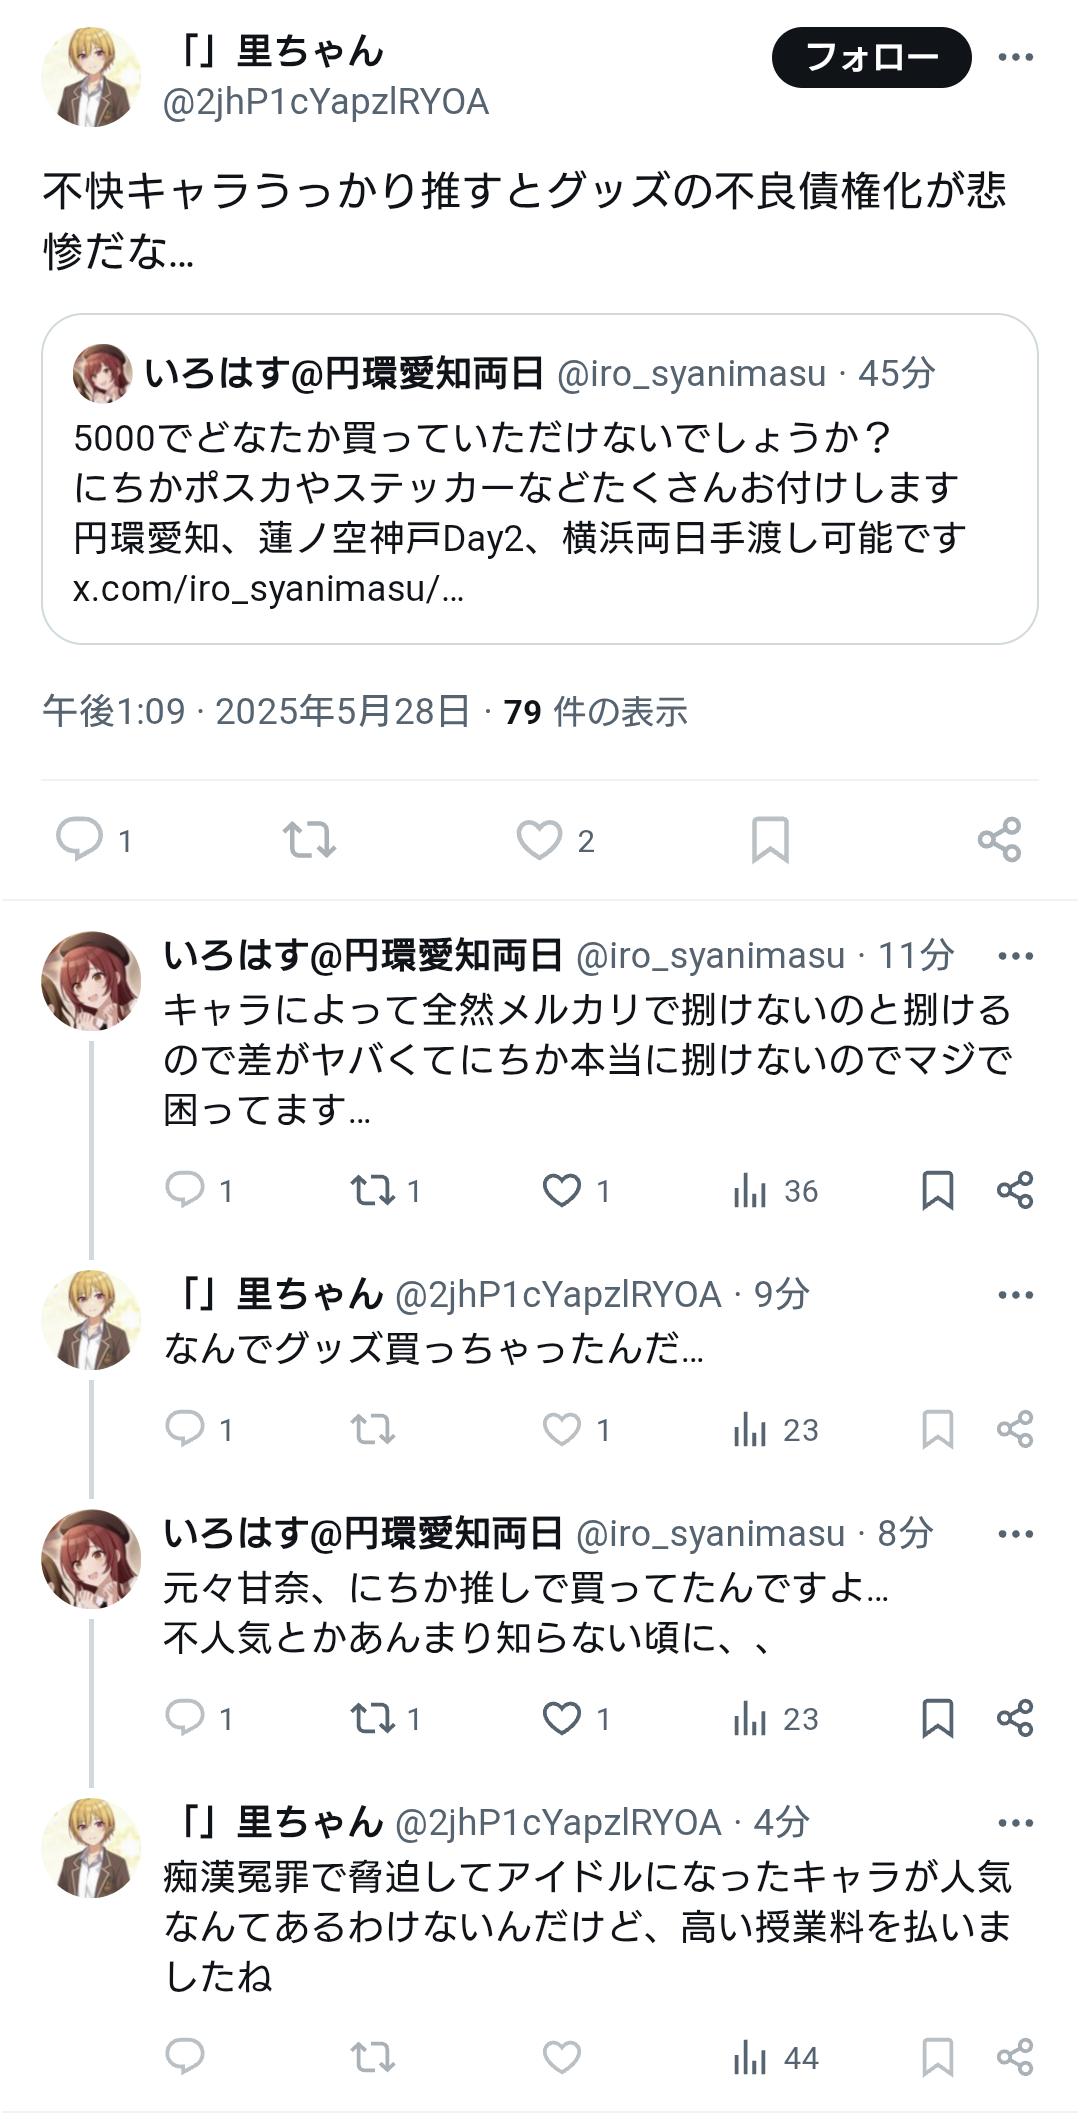Open more options on the 9分 reply
The height and width of the screenshot is (2126, 1080).
(x=1015, y=1295)
